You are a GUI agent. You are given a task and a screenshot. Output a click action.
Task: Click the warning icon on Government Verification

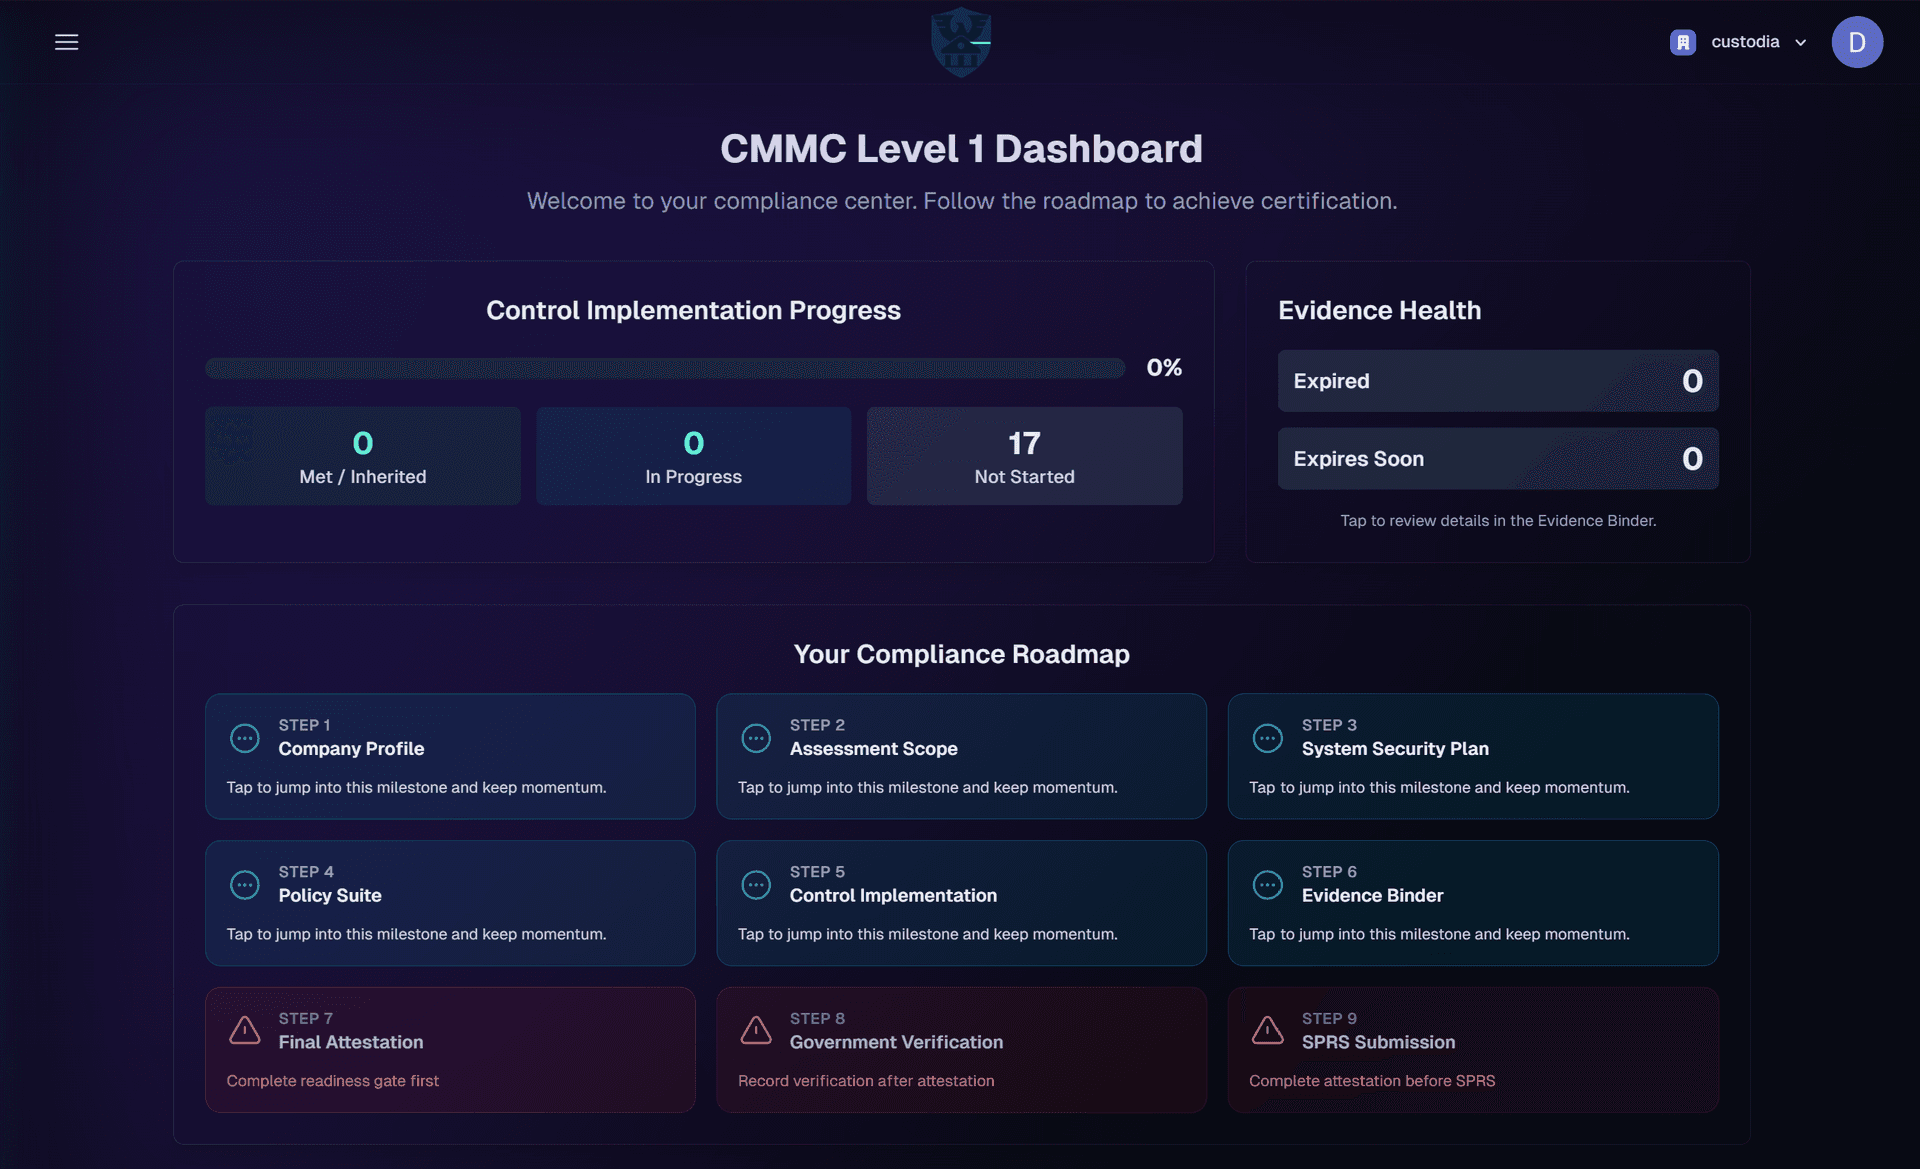[x=757, y=1030]
